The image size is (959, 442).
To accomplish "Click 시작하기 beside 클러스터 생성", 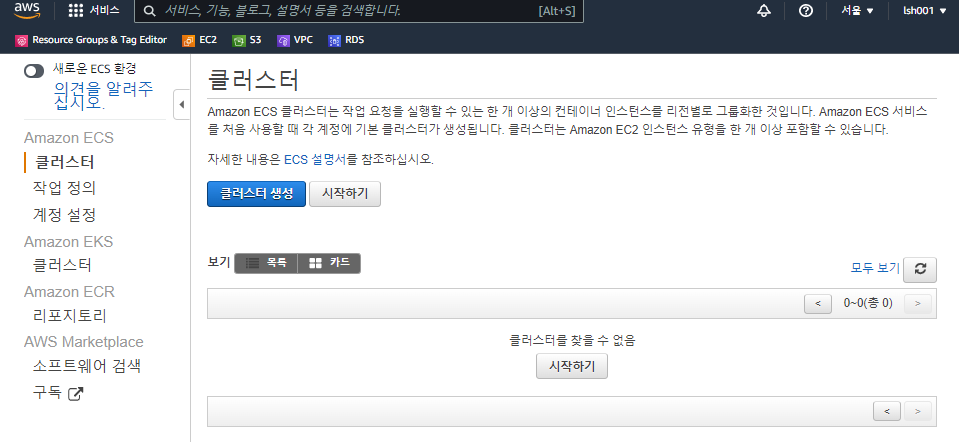I will (x=345, y=194).
